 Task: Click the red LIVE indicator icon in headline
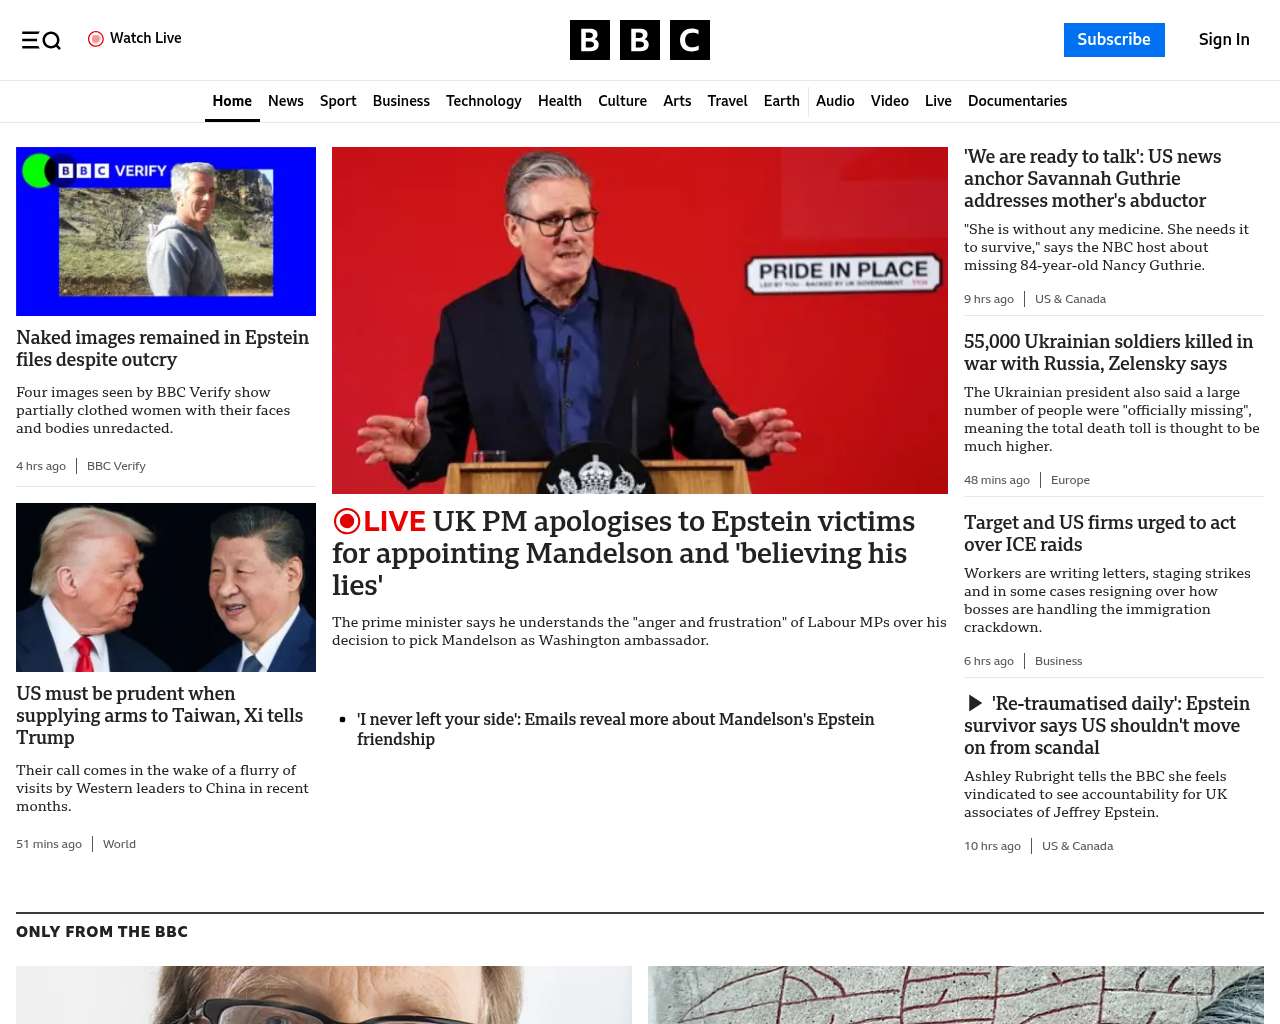point(346,521)
